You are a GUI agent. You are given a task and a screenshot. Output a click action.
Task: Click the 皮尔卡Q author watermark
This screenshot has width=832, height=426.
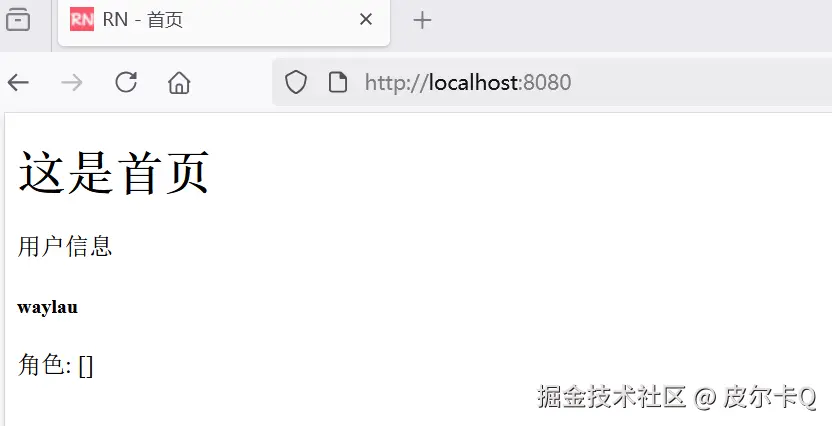(770, 397)
